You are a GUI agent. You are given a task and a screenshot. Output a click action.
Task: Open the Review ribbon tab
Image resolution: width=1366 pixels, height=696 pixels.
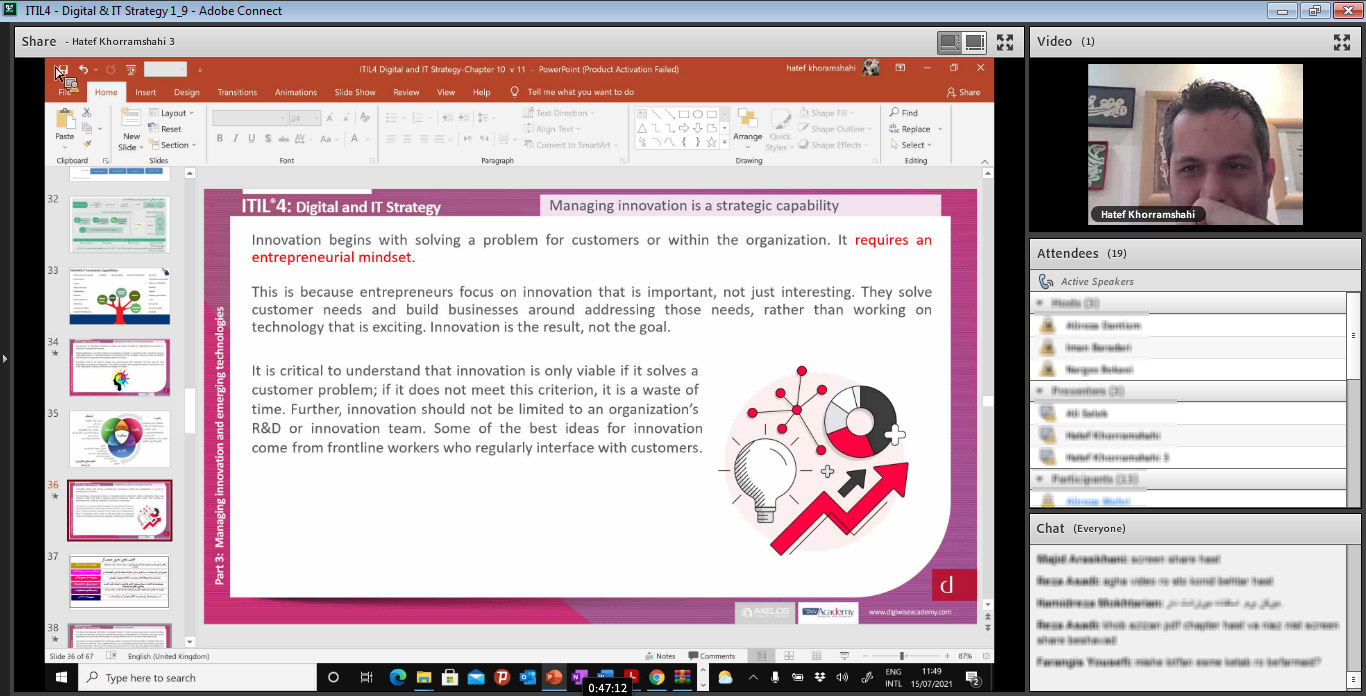point(406,92)
